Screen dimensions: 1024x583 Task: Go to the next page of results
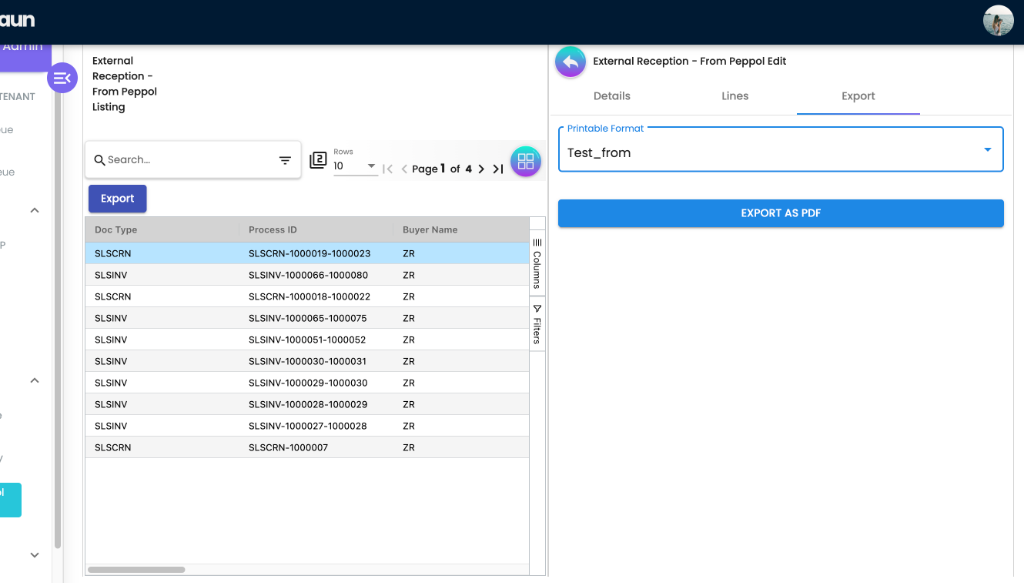pos(482,169)
